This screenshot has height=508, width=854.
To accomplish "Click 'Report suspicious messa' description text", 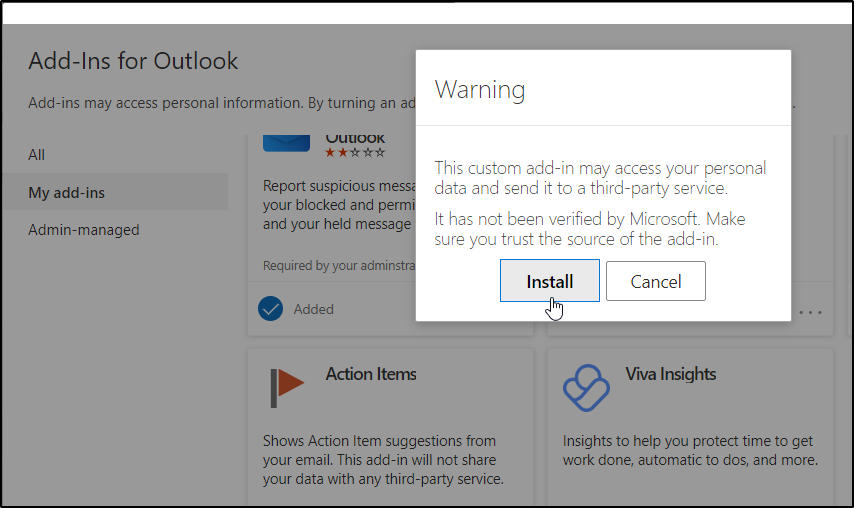I will click(339, 205).
